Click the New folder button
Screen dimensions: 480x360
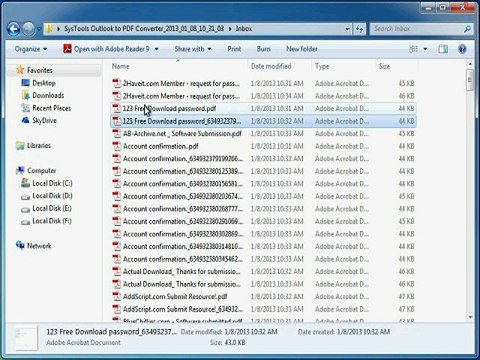coord(302,49)
